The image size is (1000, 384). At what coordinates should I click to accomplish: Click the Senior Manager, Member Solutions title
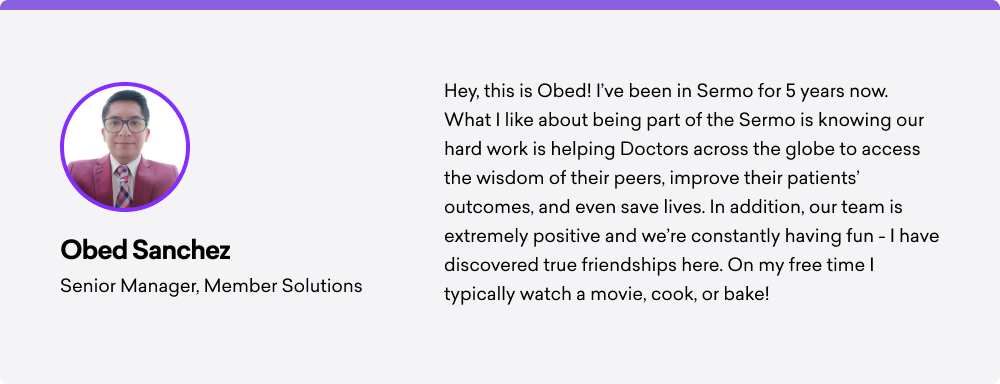pyautogui.click(x=211, y=286)
